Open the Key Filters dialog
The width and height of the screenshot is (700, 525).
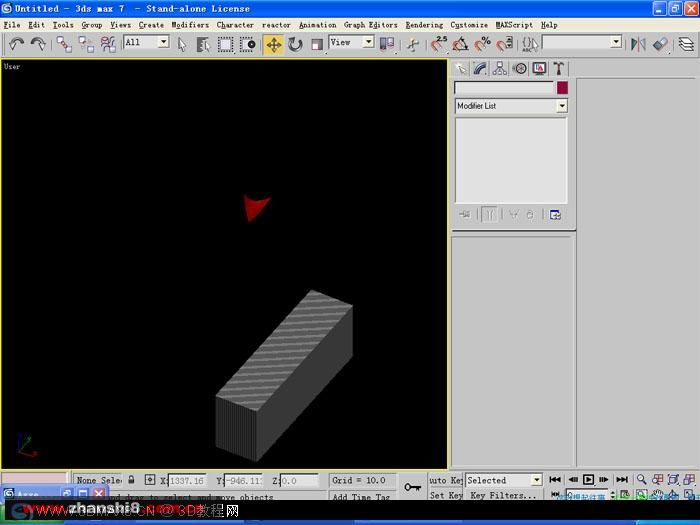503,495
